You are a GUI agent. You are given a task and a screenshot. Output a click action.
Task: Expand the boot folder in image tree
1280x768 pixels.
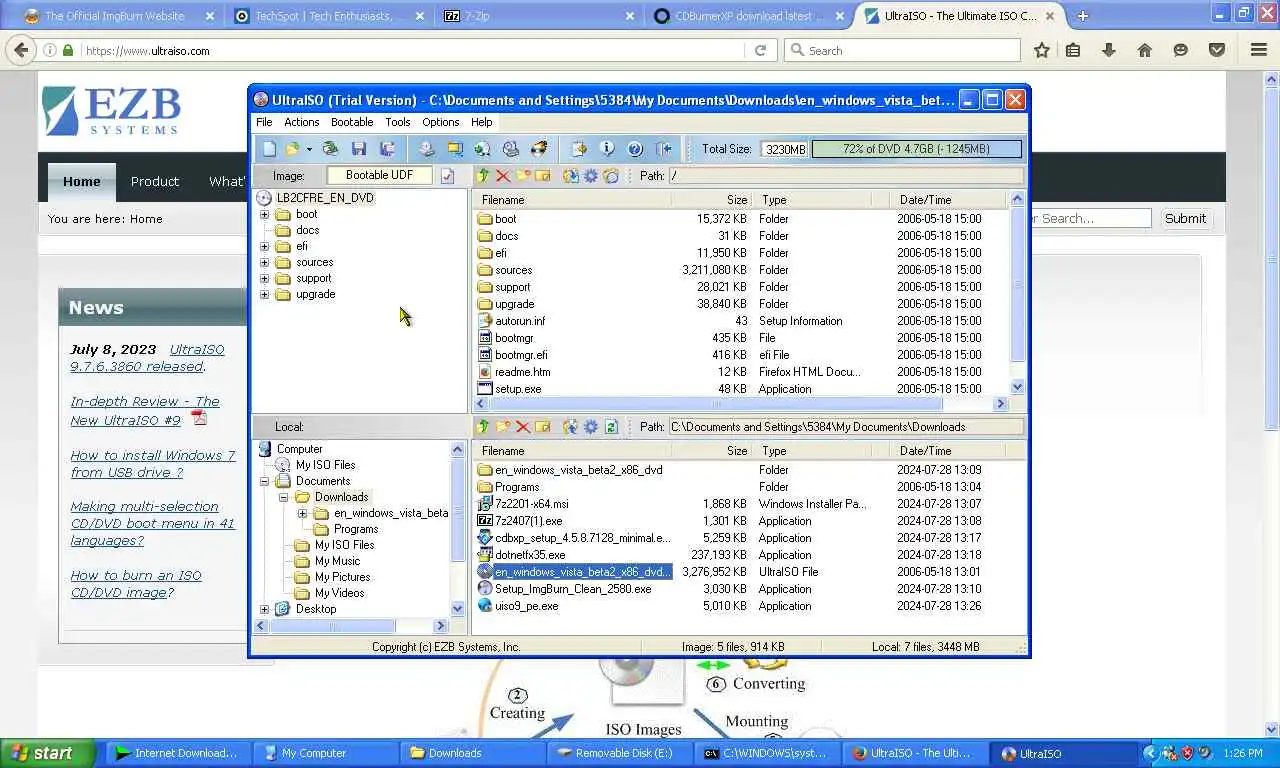(265, 214)
